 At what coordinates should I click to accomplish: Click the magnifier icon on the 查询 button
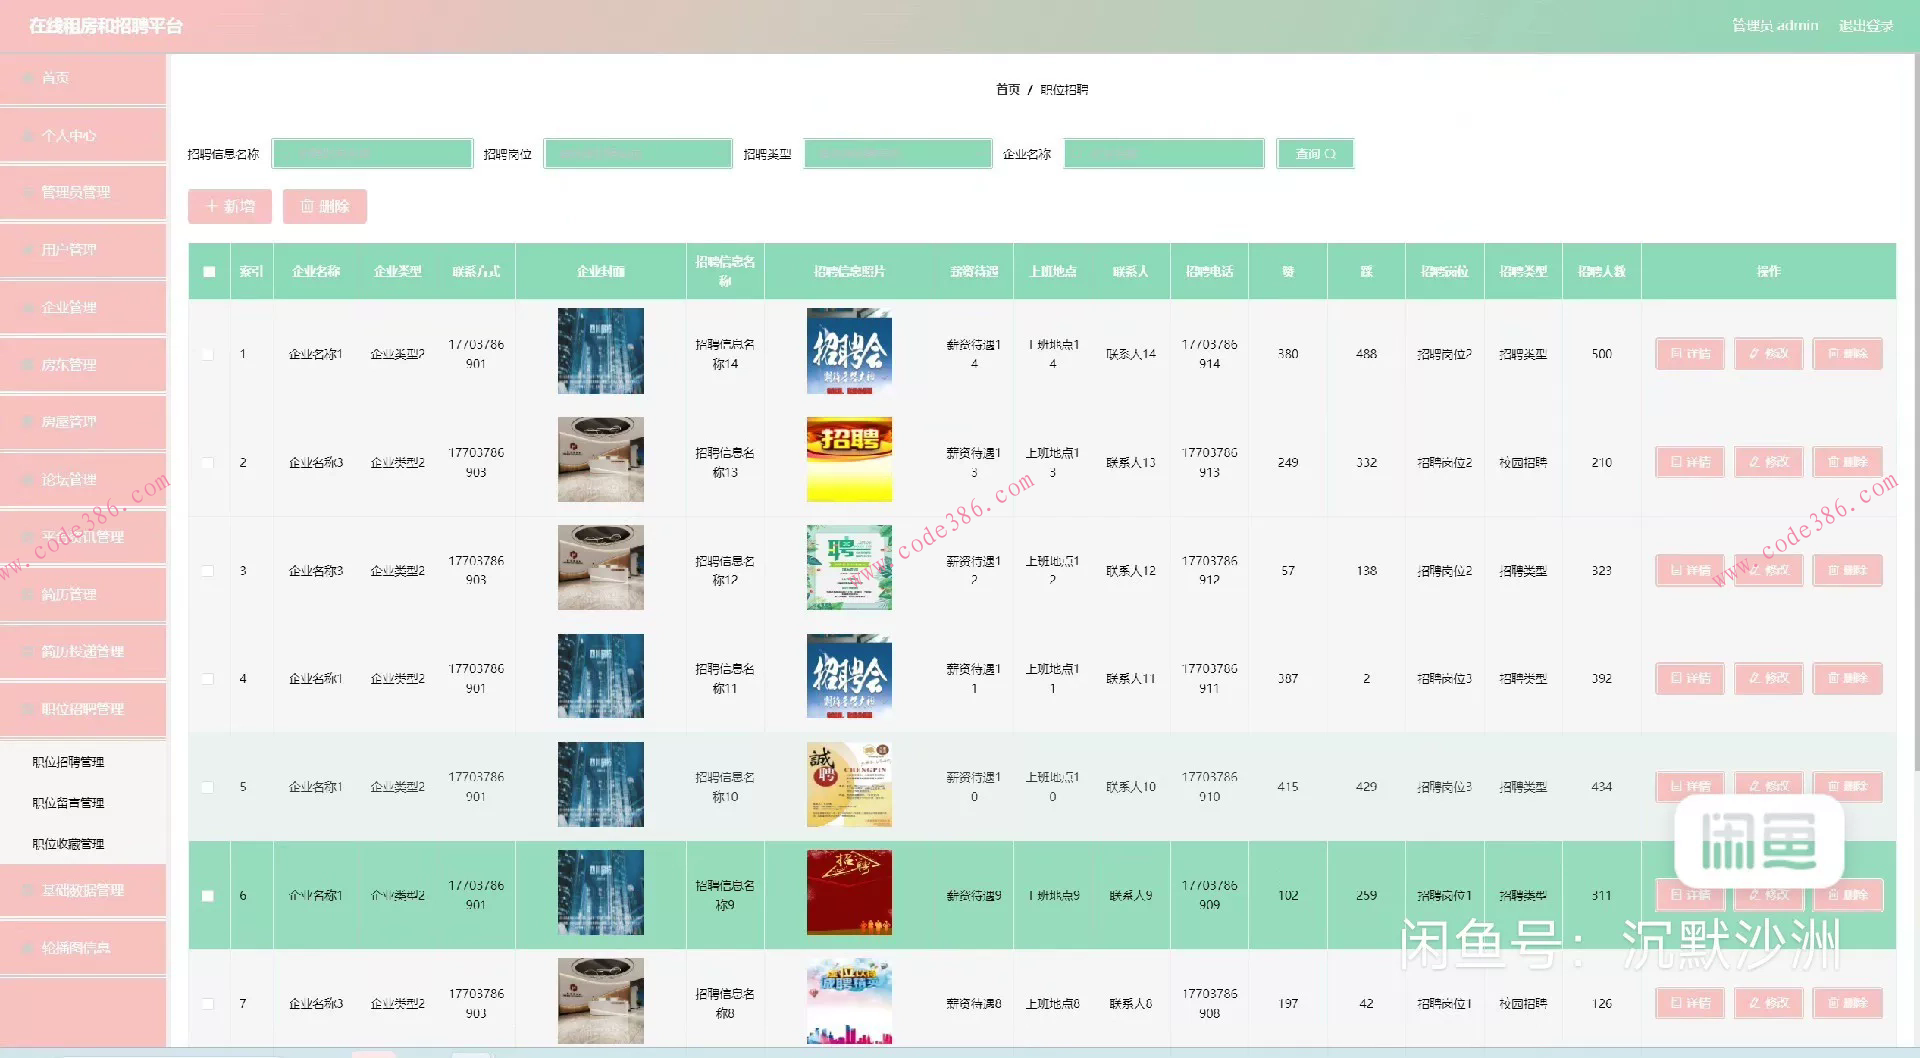(x=1330, y=153)
